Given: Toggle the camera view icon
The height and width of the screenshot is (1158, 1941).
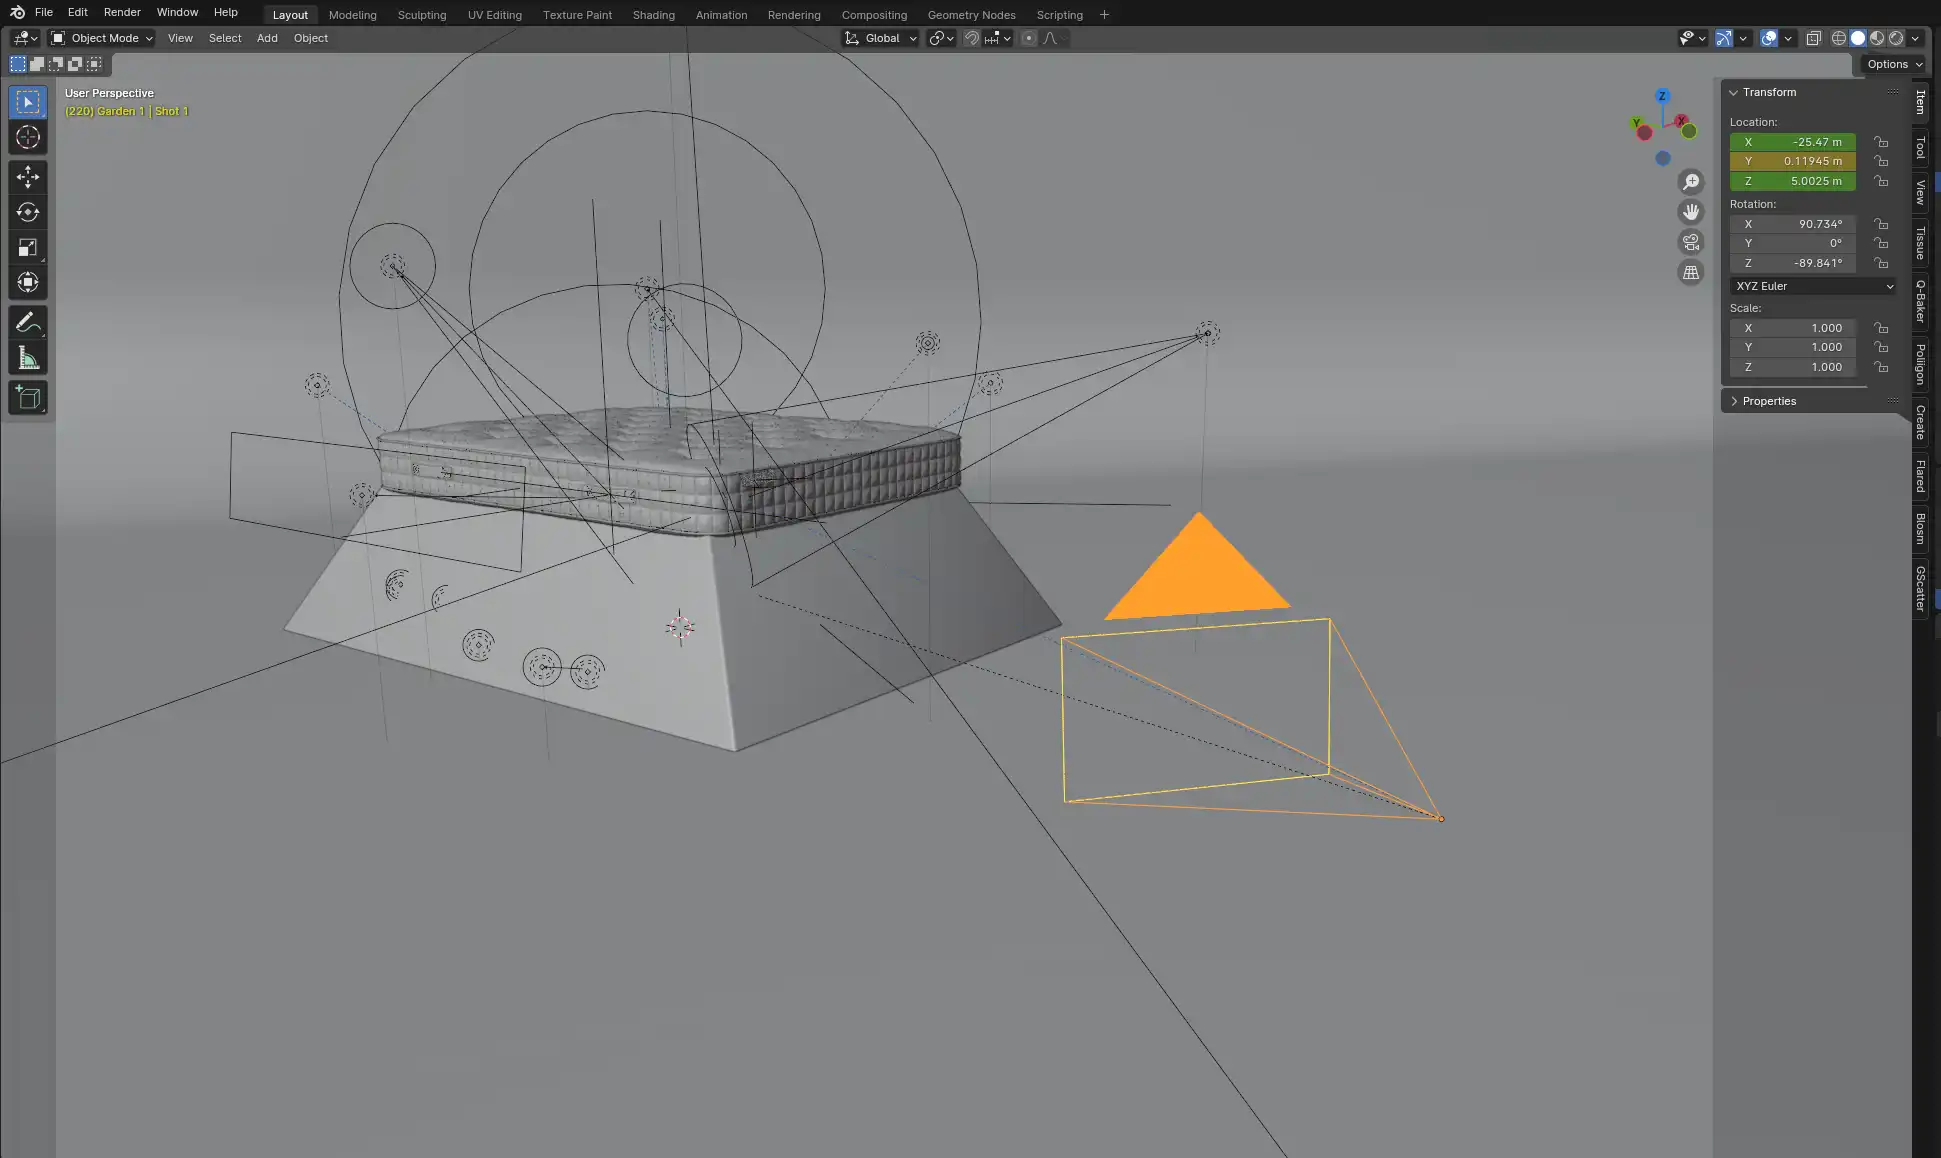Looking at the screenshot, I should tap(1691, 242).
